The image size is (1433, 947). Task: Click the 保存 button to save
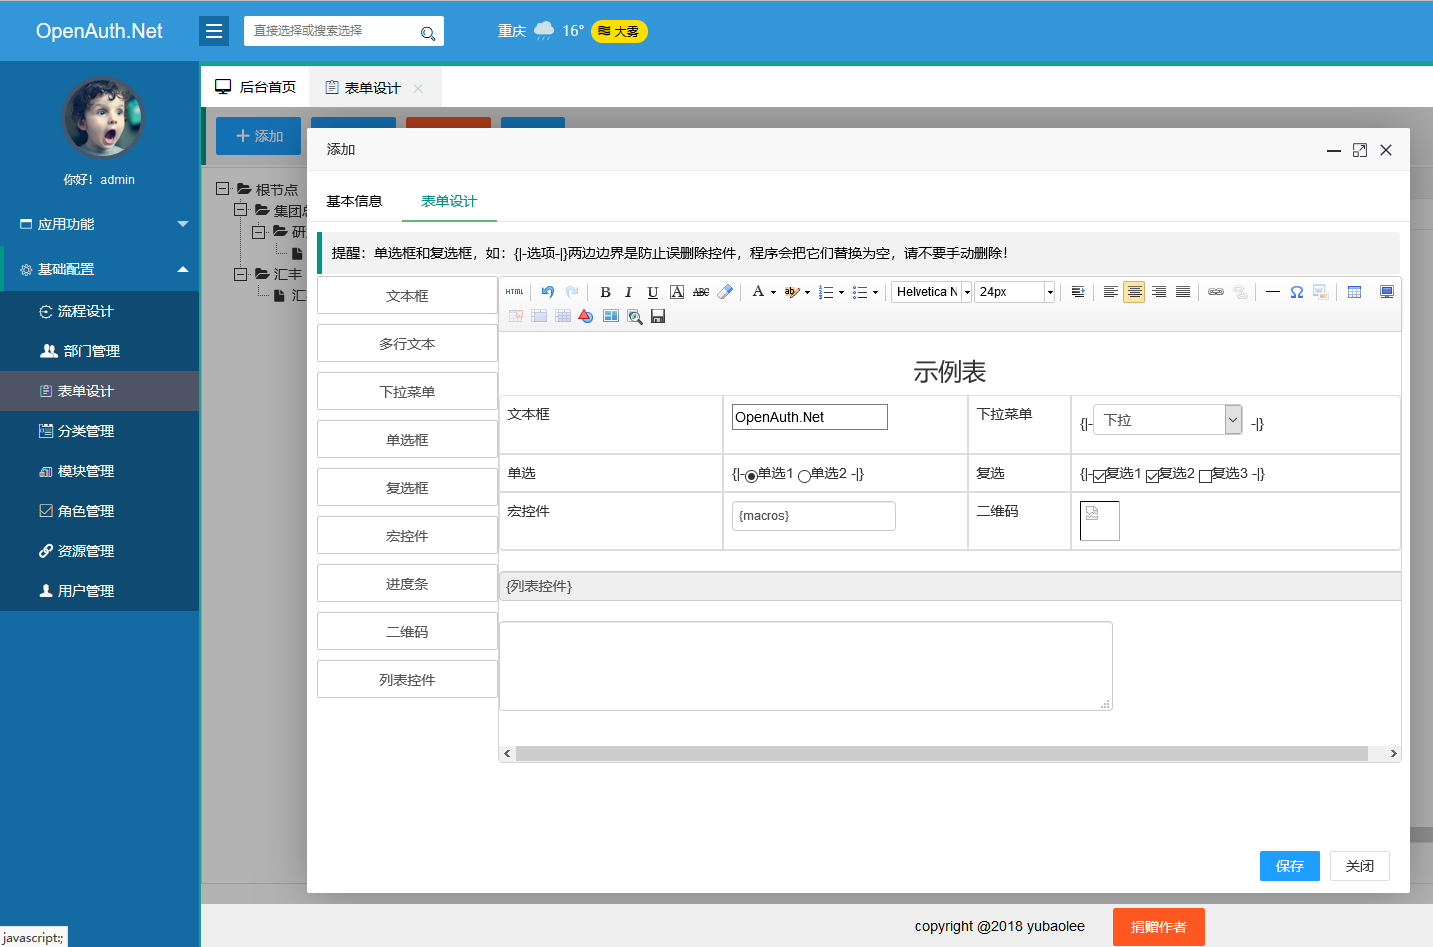point(1289,866)
